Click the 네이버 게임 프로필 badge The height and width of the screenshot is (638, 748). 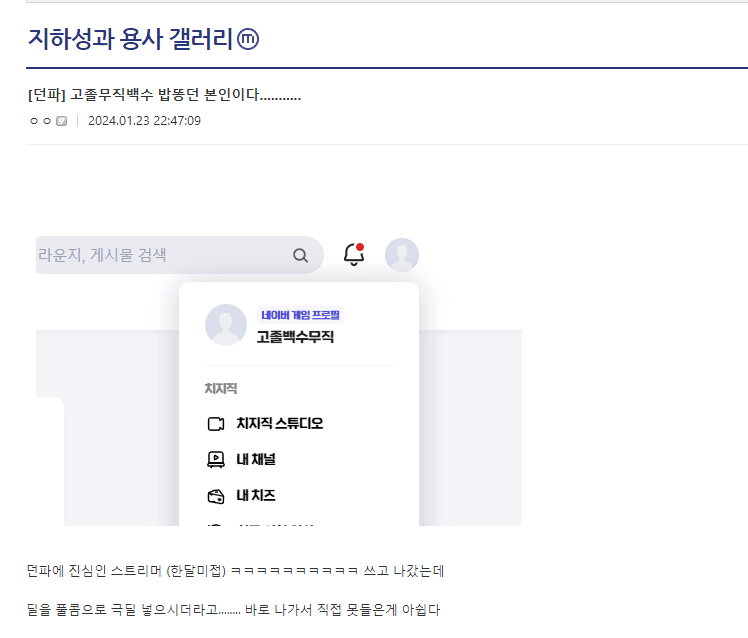300,315
